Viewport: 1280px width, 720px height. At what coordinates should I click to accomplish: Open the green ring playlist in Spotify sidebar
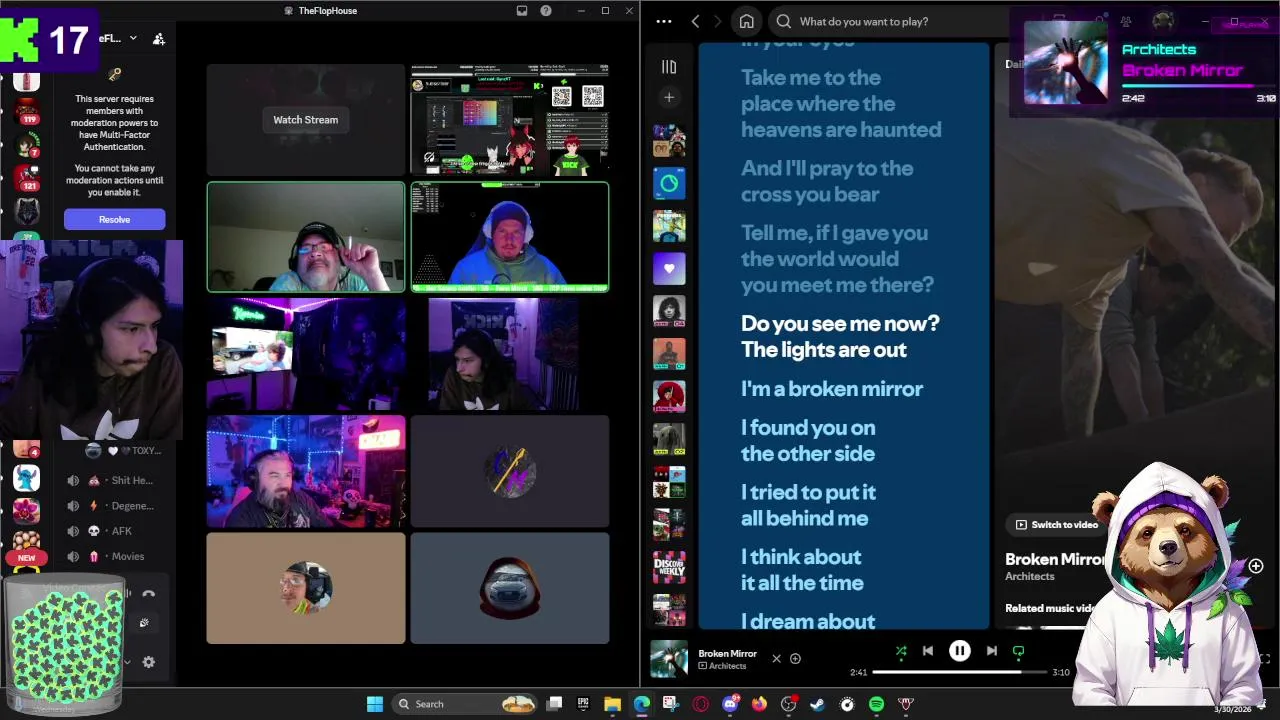pyautogui.click(x=669, y=183)
